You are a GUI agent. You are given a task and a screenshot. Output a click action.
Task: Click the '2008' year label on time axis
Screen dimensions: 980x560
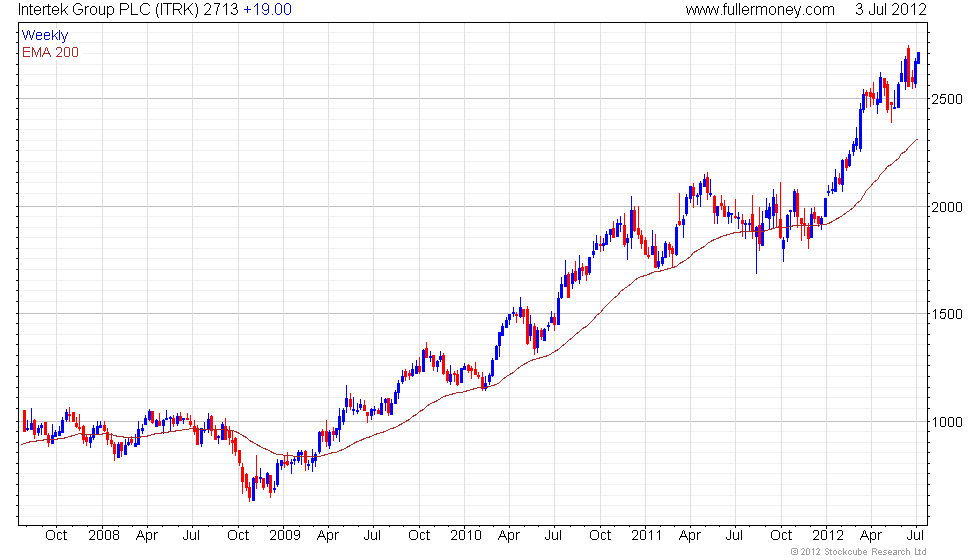(104, 535)
